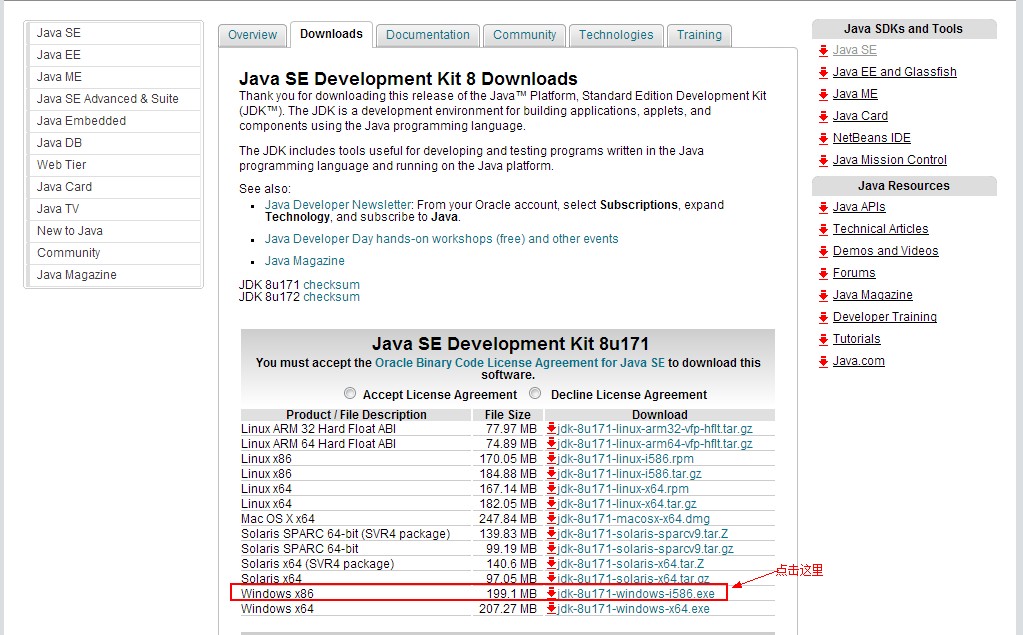Switch to the Community tab

click(525, 35)
